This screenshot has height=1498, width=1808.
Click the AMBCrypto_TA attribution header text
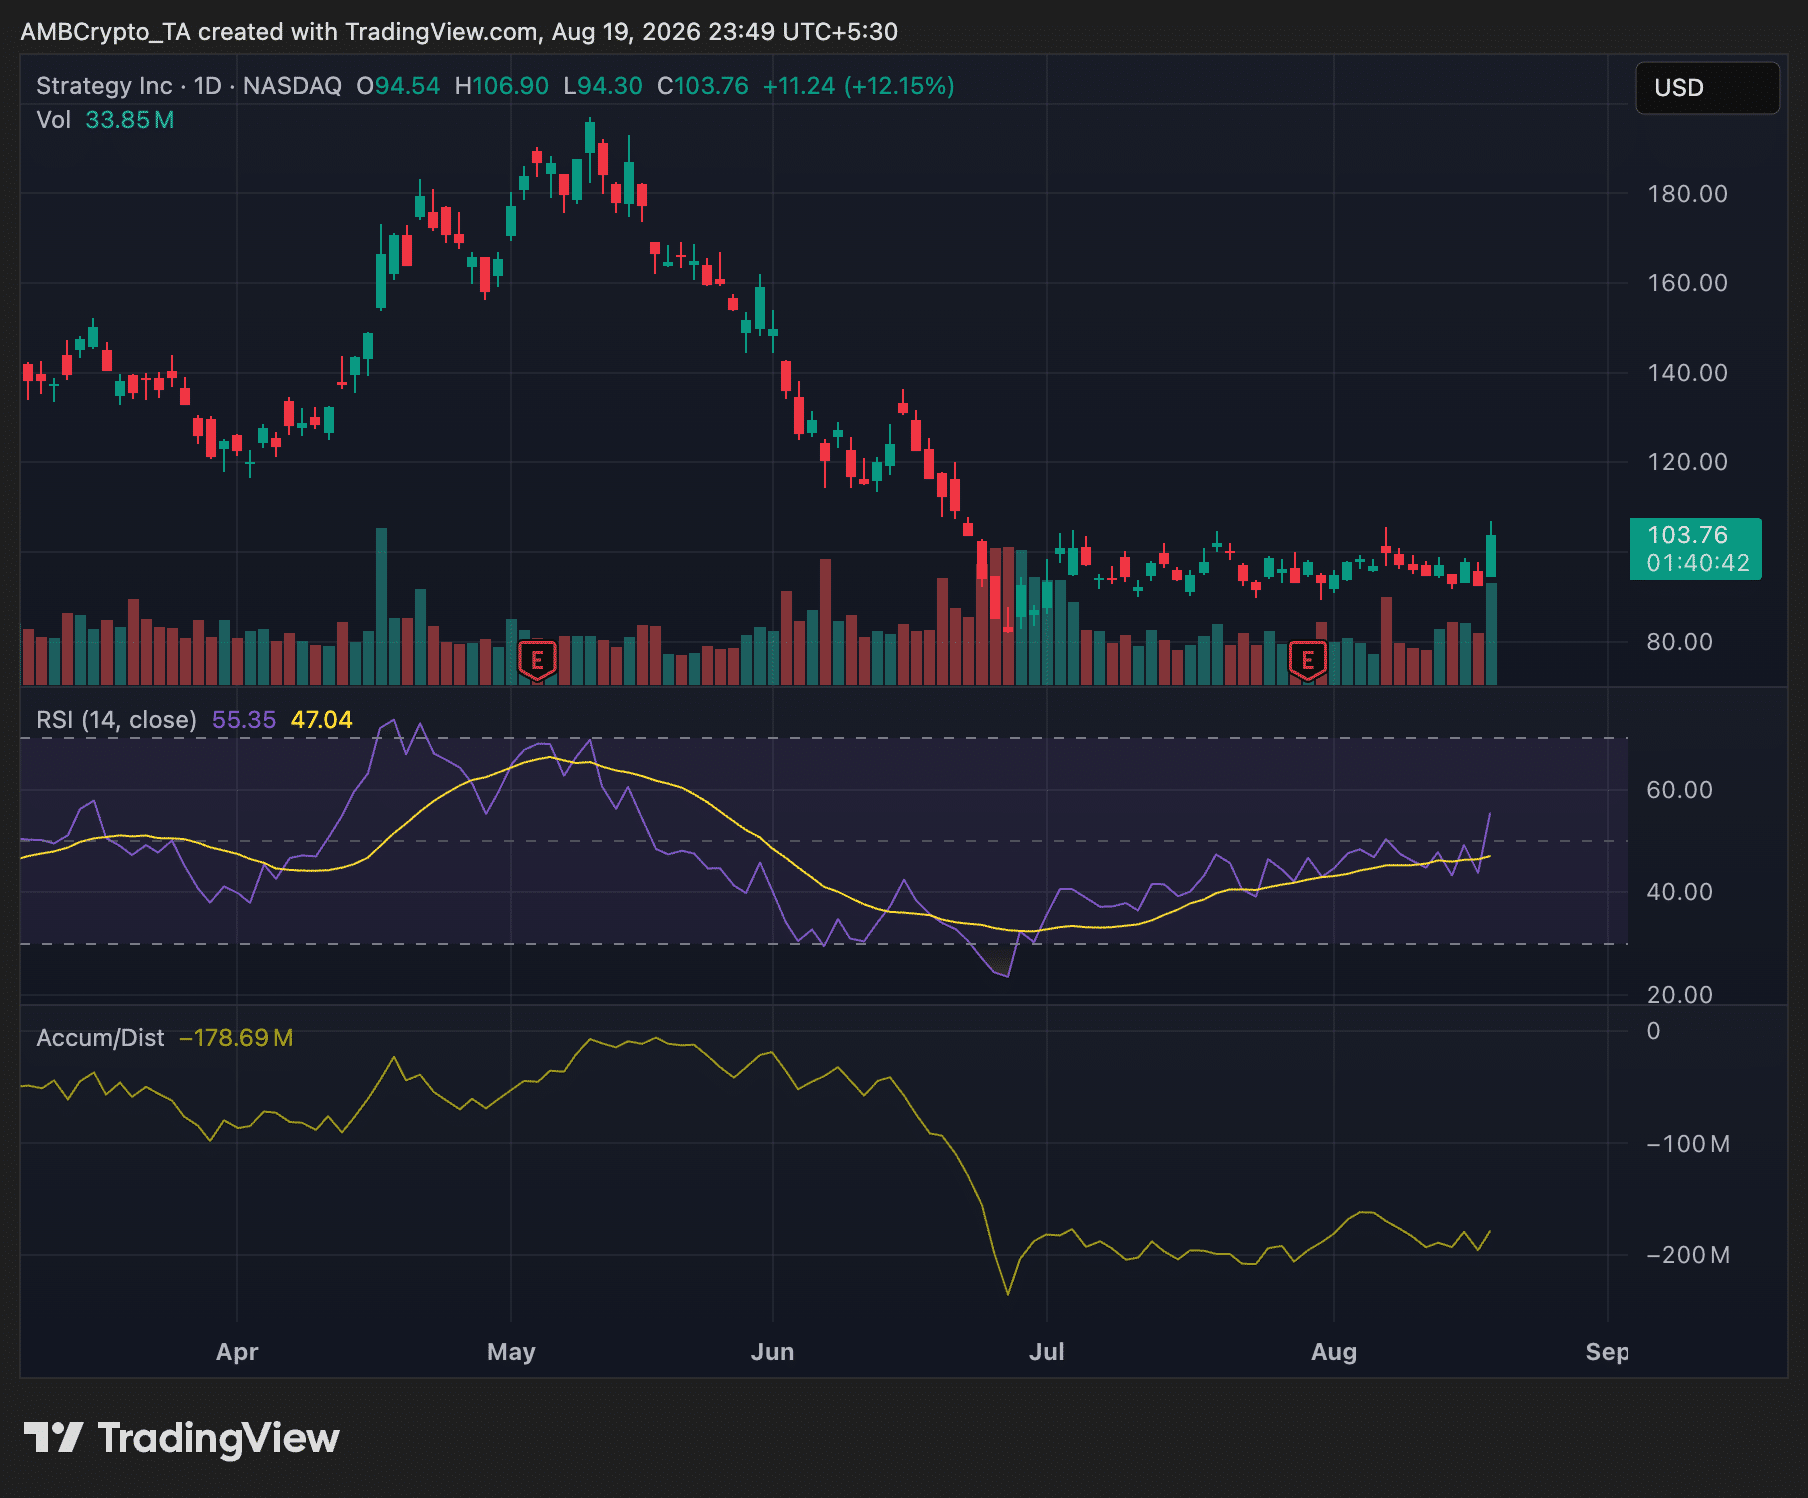point(459,32)
